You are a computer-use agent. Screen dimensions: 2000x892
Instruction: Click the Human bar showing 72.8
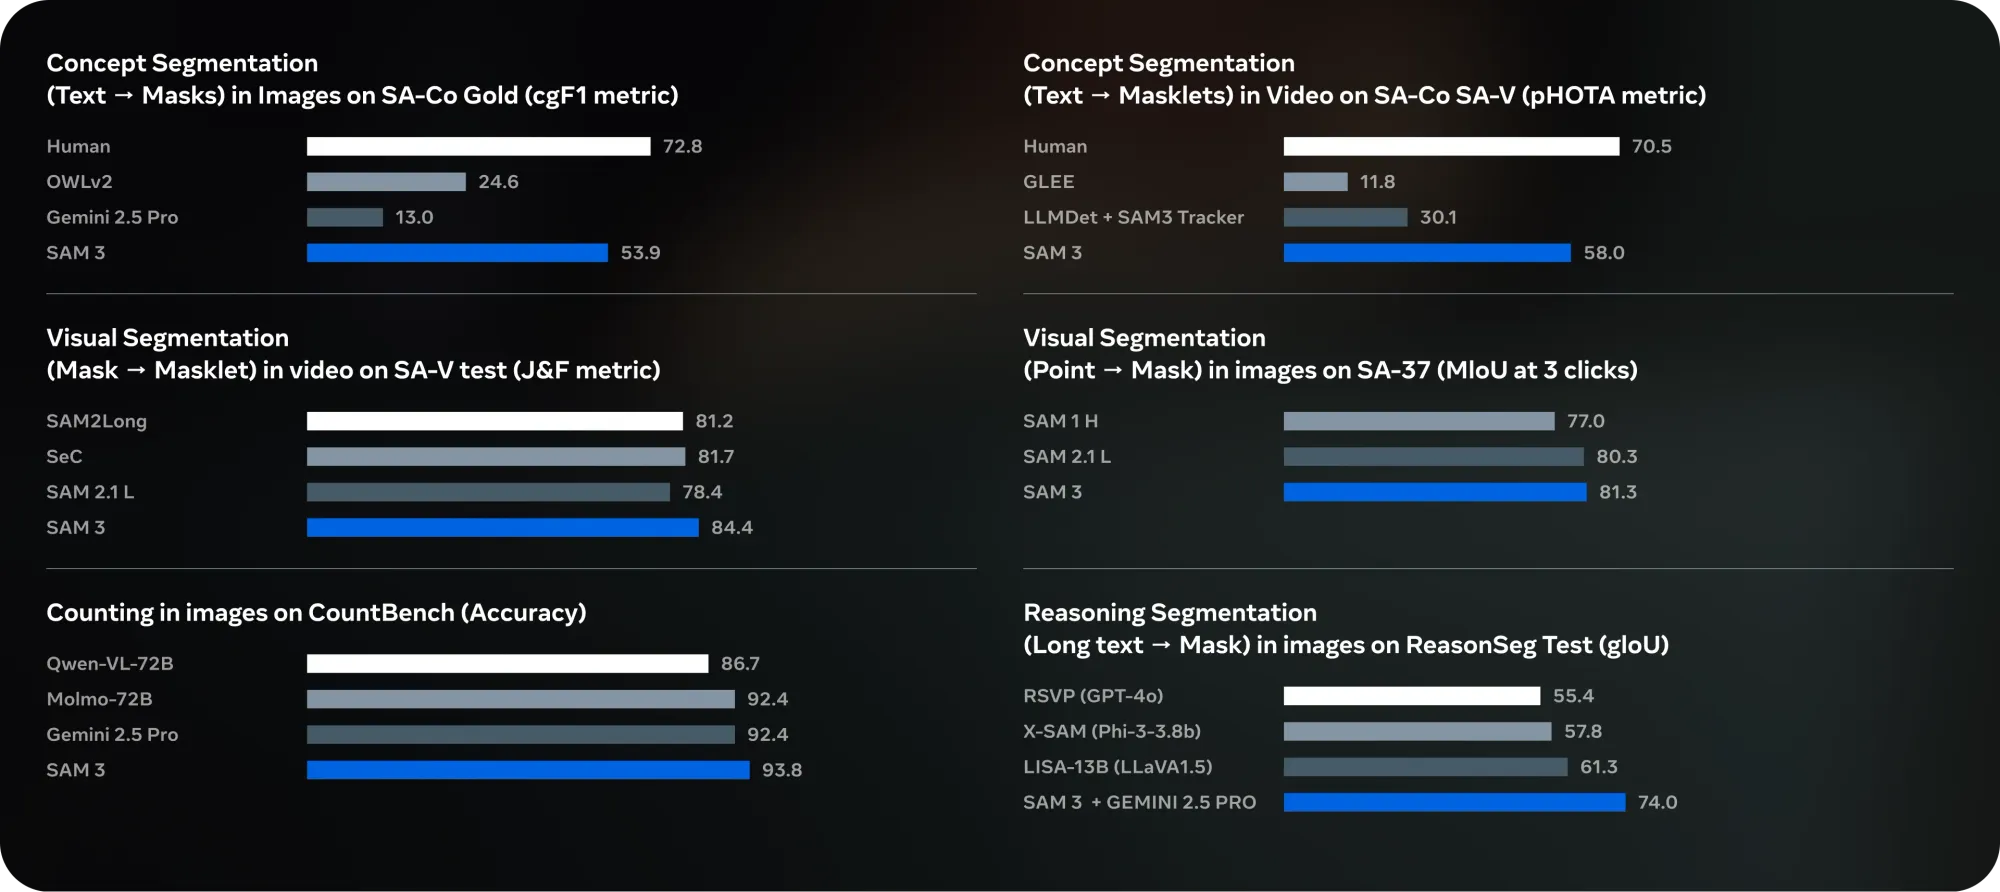point(478,147)
